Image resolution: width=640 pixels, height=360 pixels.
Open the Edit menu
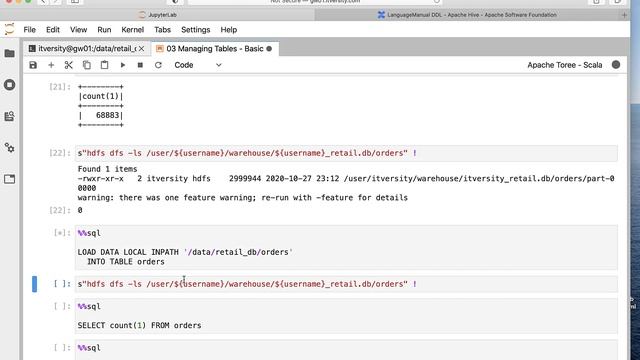coord(53,30)
